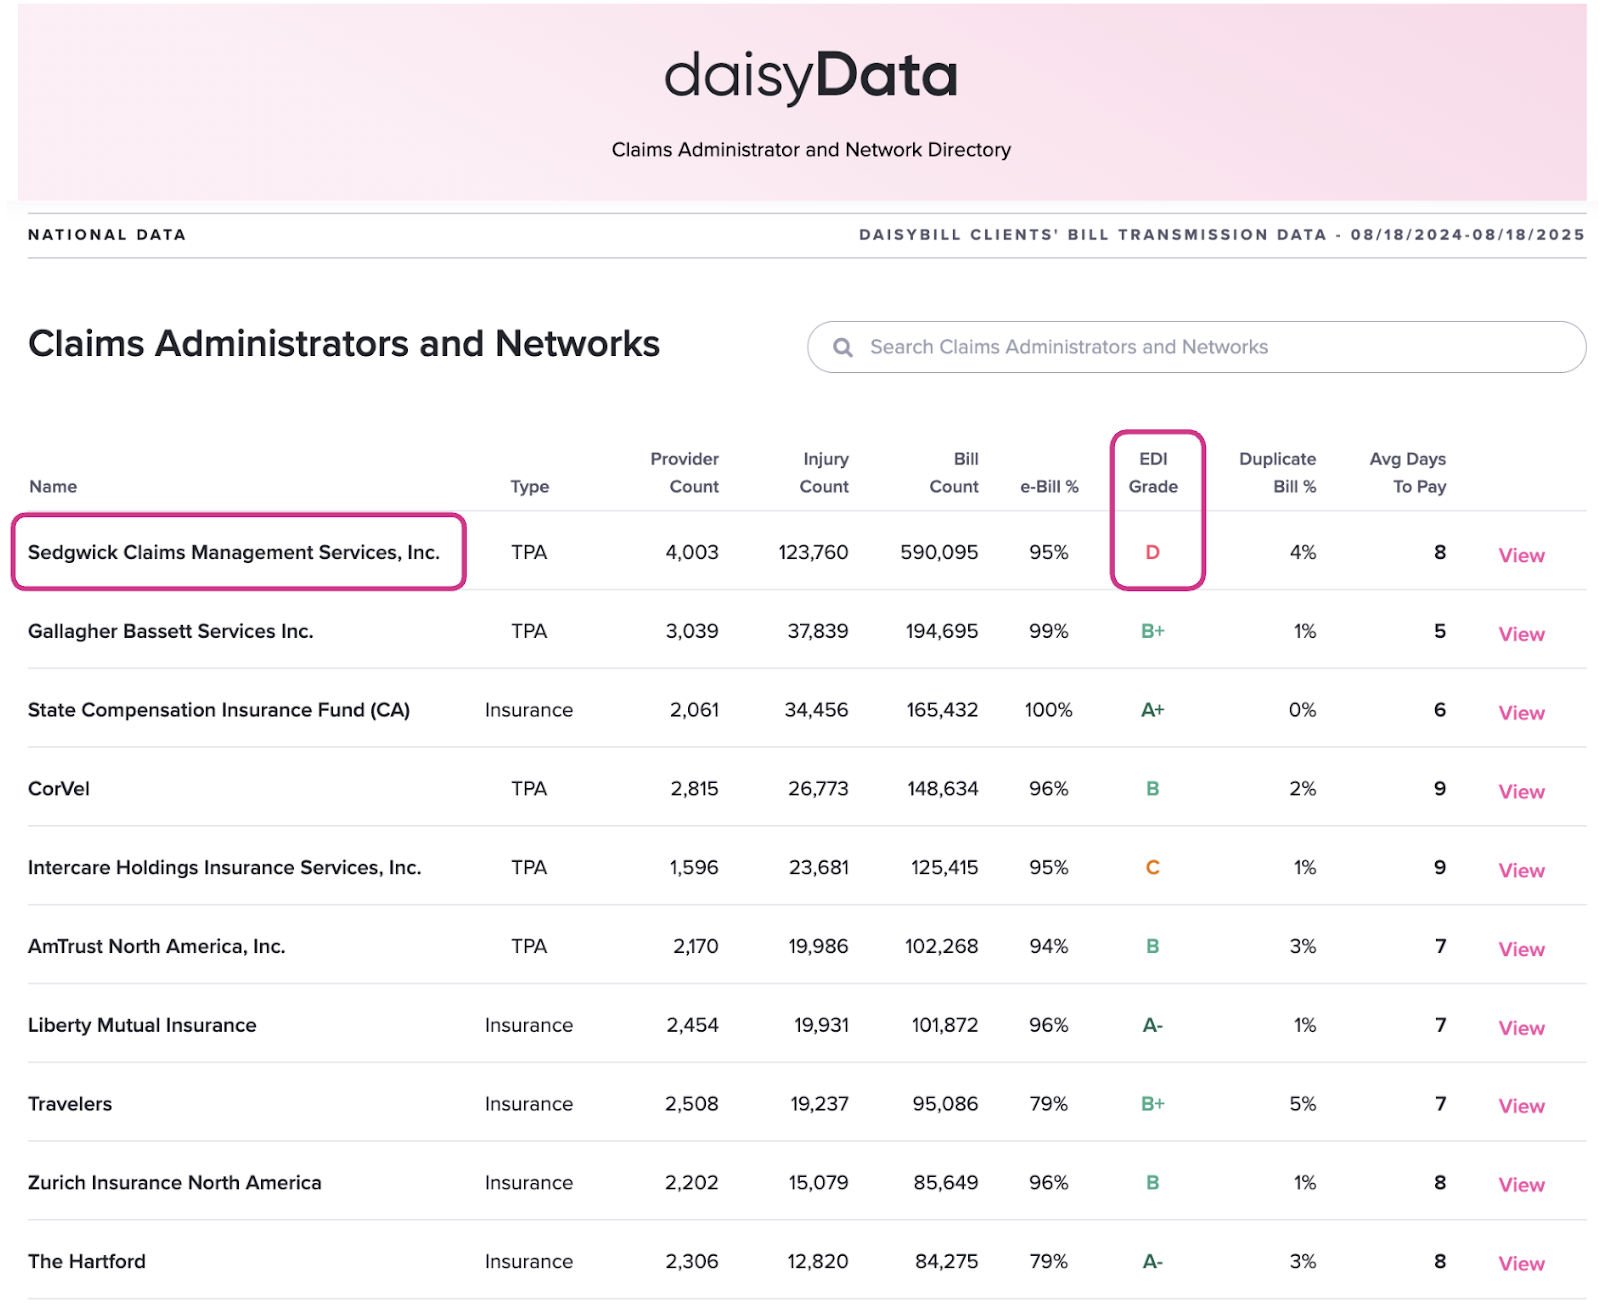Select Gallagher Bassett Services Inc. name
The width and height of the screenshot is (1600, 1312).
(171, 631)
